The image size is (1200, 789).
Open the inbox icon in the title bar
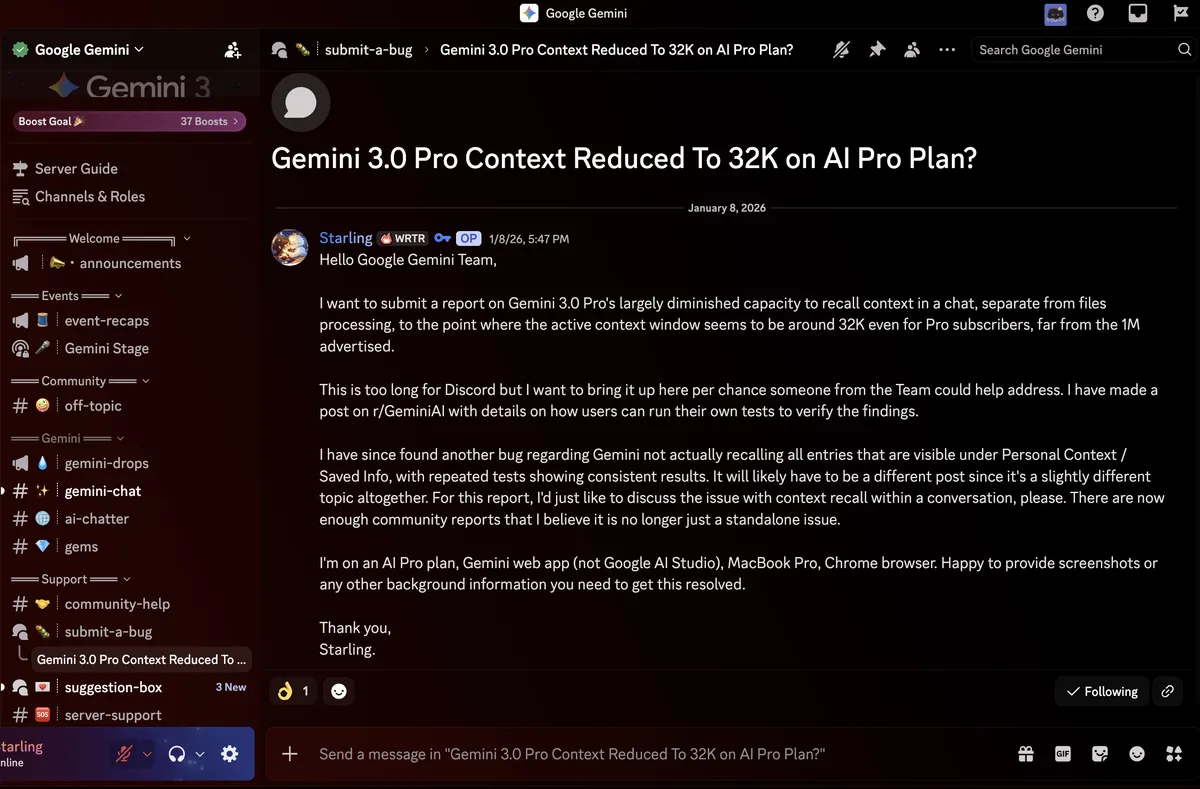[1137, 14]
